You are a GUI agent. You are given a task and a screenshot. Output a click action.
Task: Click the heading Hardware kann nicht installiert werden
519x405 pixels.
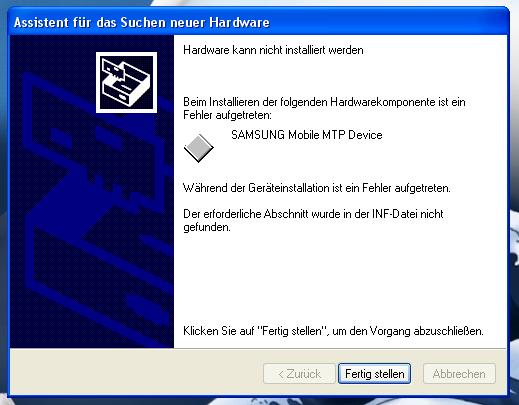[273, 50]
